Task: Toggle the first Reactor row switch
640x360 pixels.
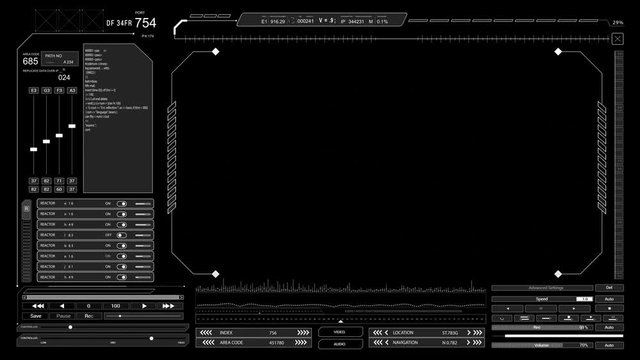Action: pos(122,203)
